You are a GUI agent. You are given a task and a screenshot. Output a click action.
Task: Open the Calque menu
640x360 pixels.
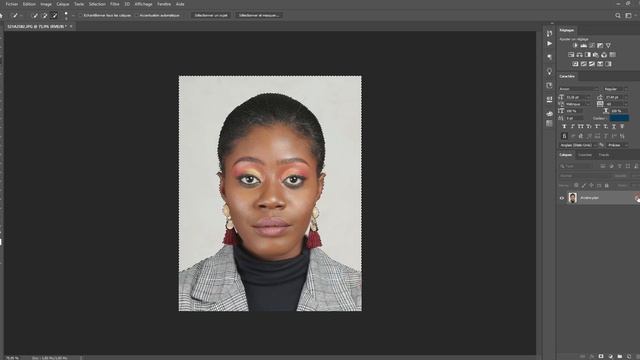point(62,4)
